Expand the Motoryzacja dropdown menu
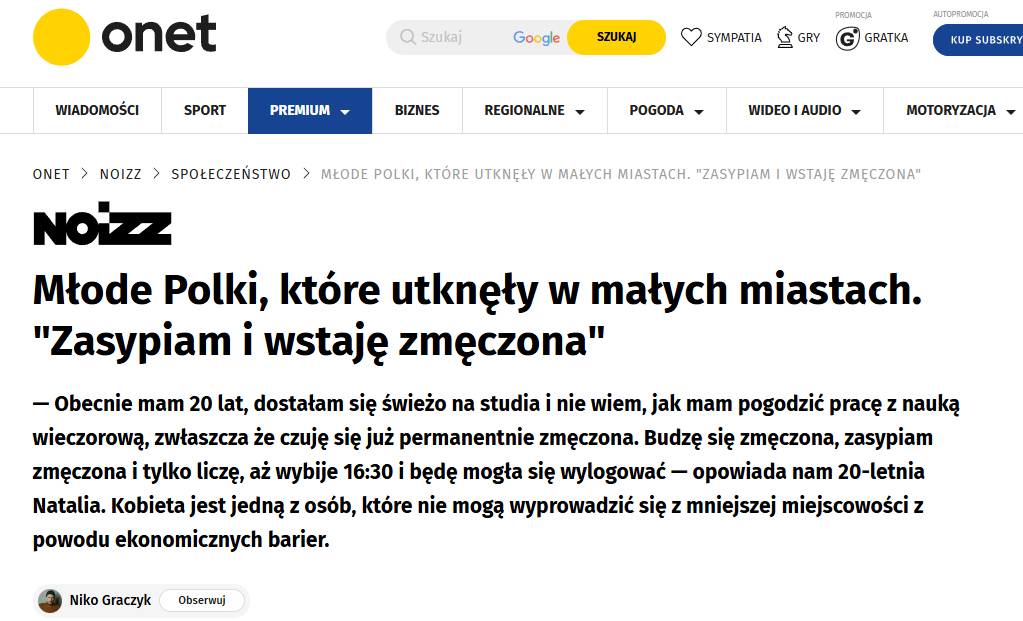1023x621 pixels. [1011, 112]
